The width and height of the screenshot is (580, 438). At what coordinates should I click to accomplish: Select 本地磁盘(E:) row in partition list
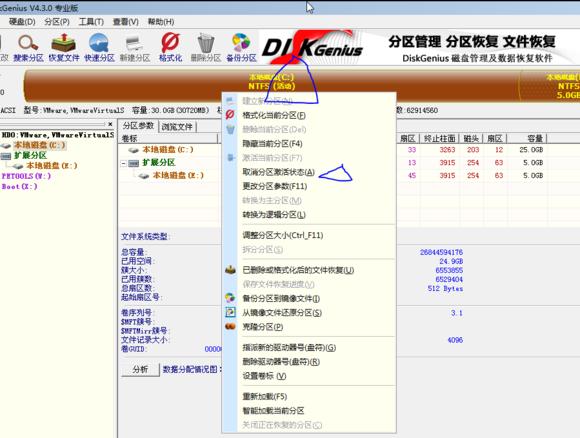point(178,175)
